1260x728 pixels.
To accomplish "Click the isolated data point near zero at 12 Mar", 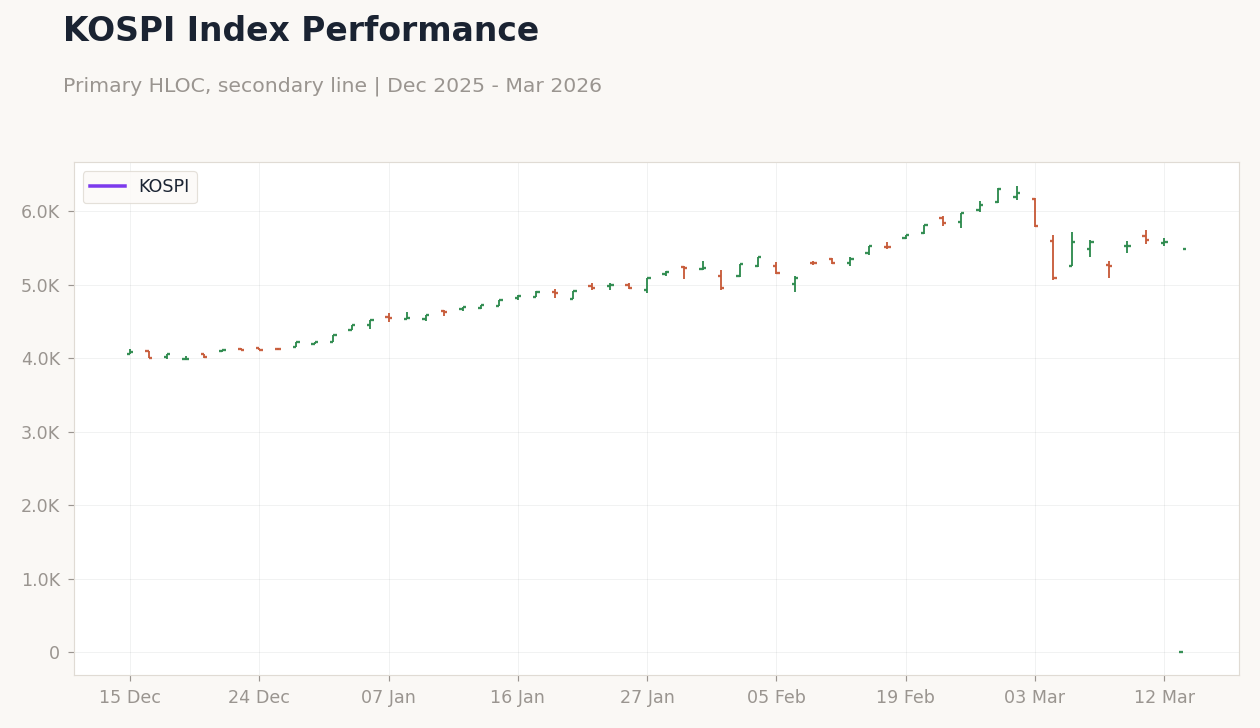I will [1180, 651].
